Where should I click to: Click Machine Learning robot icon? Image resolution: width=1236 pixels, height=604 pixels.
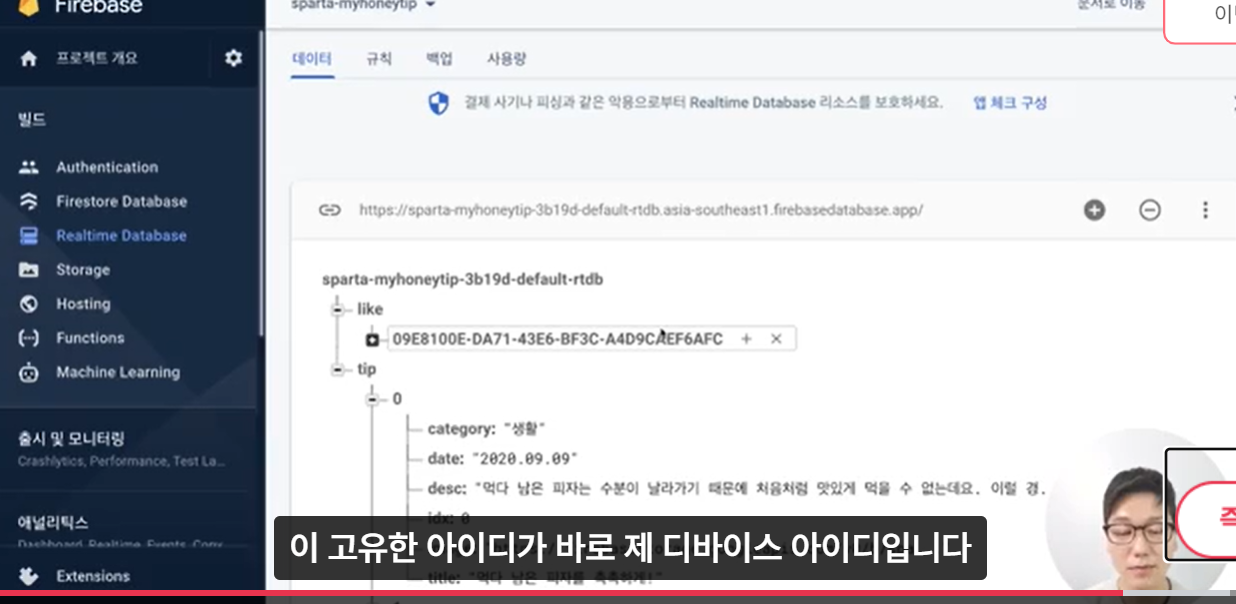(29, 372)
